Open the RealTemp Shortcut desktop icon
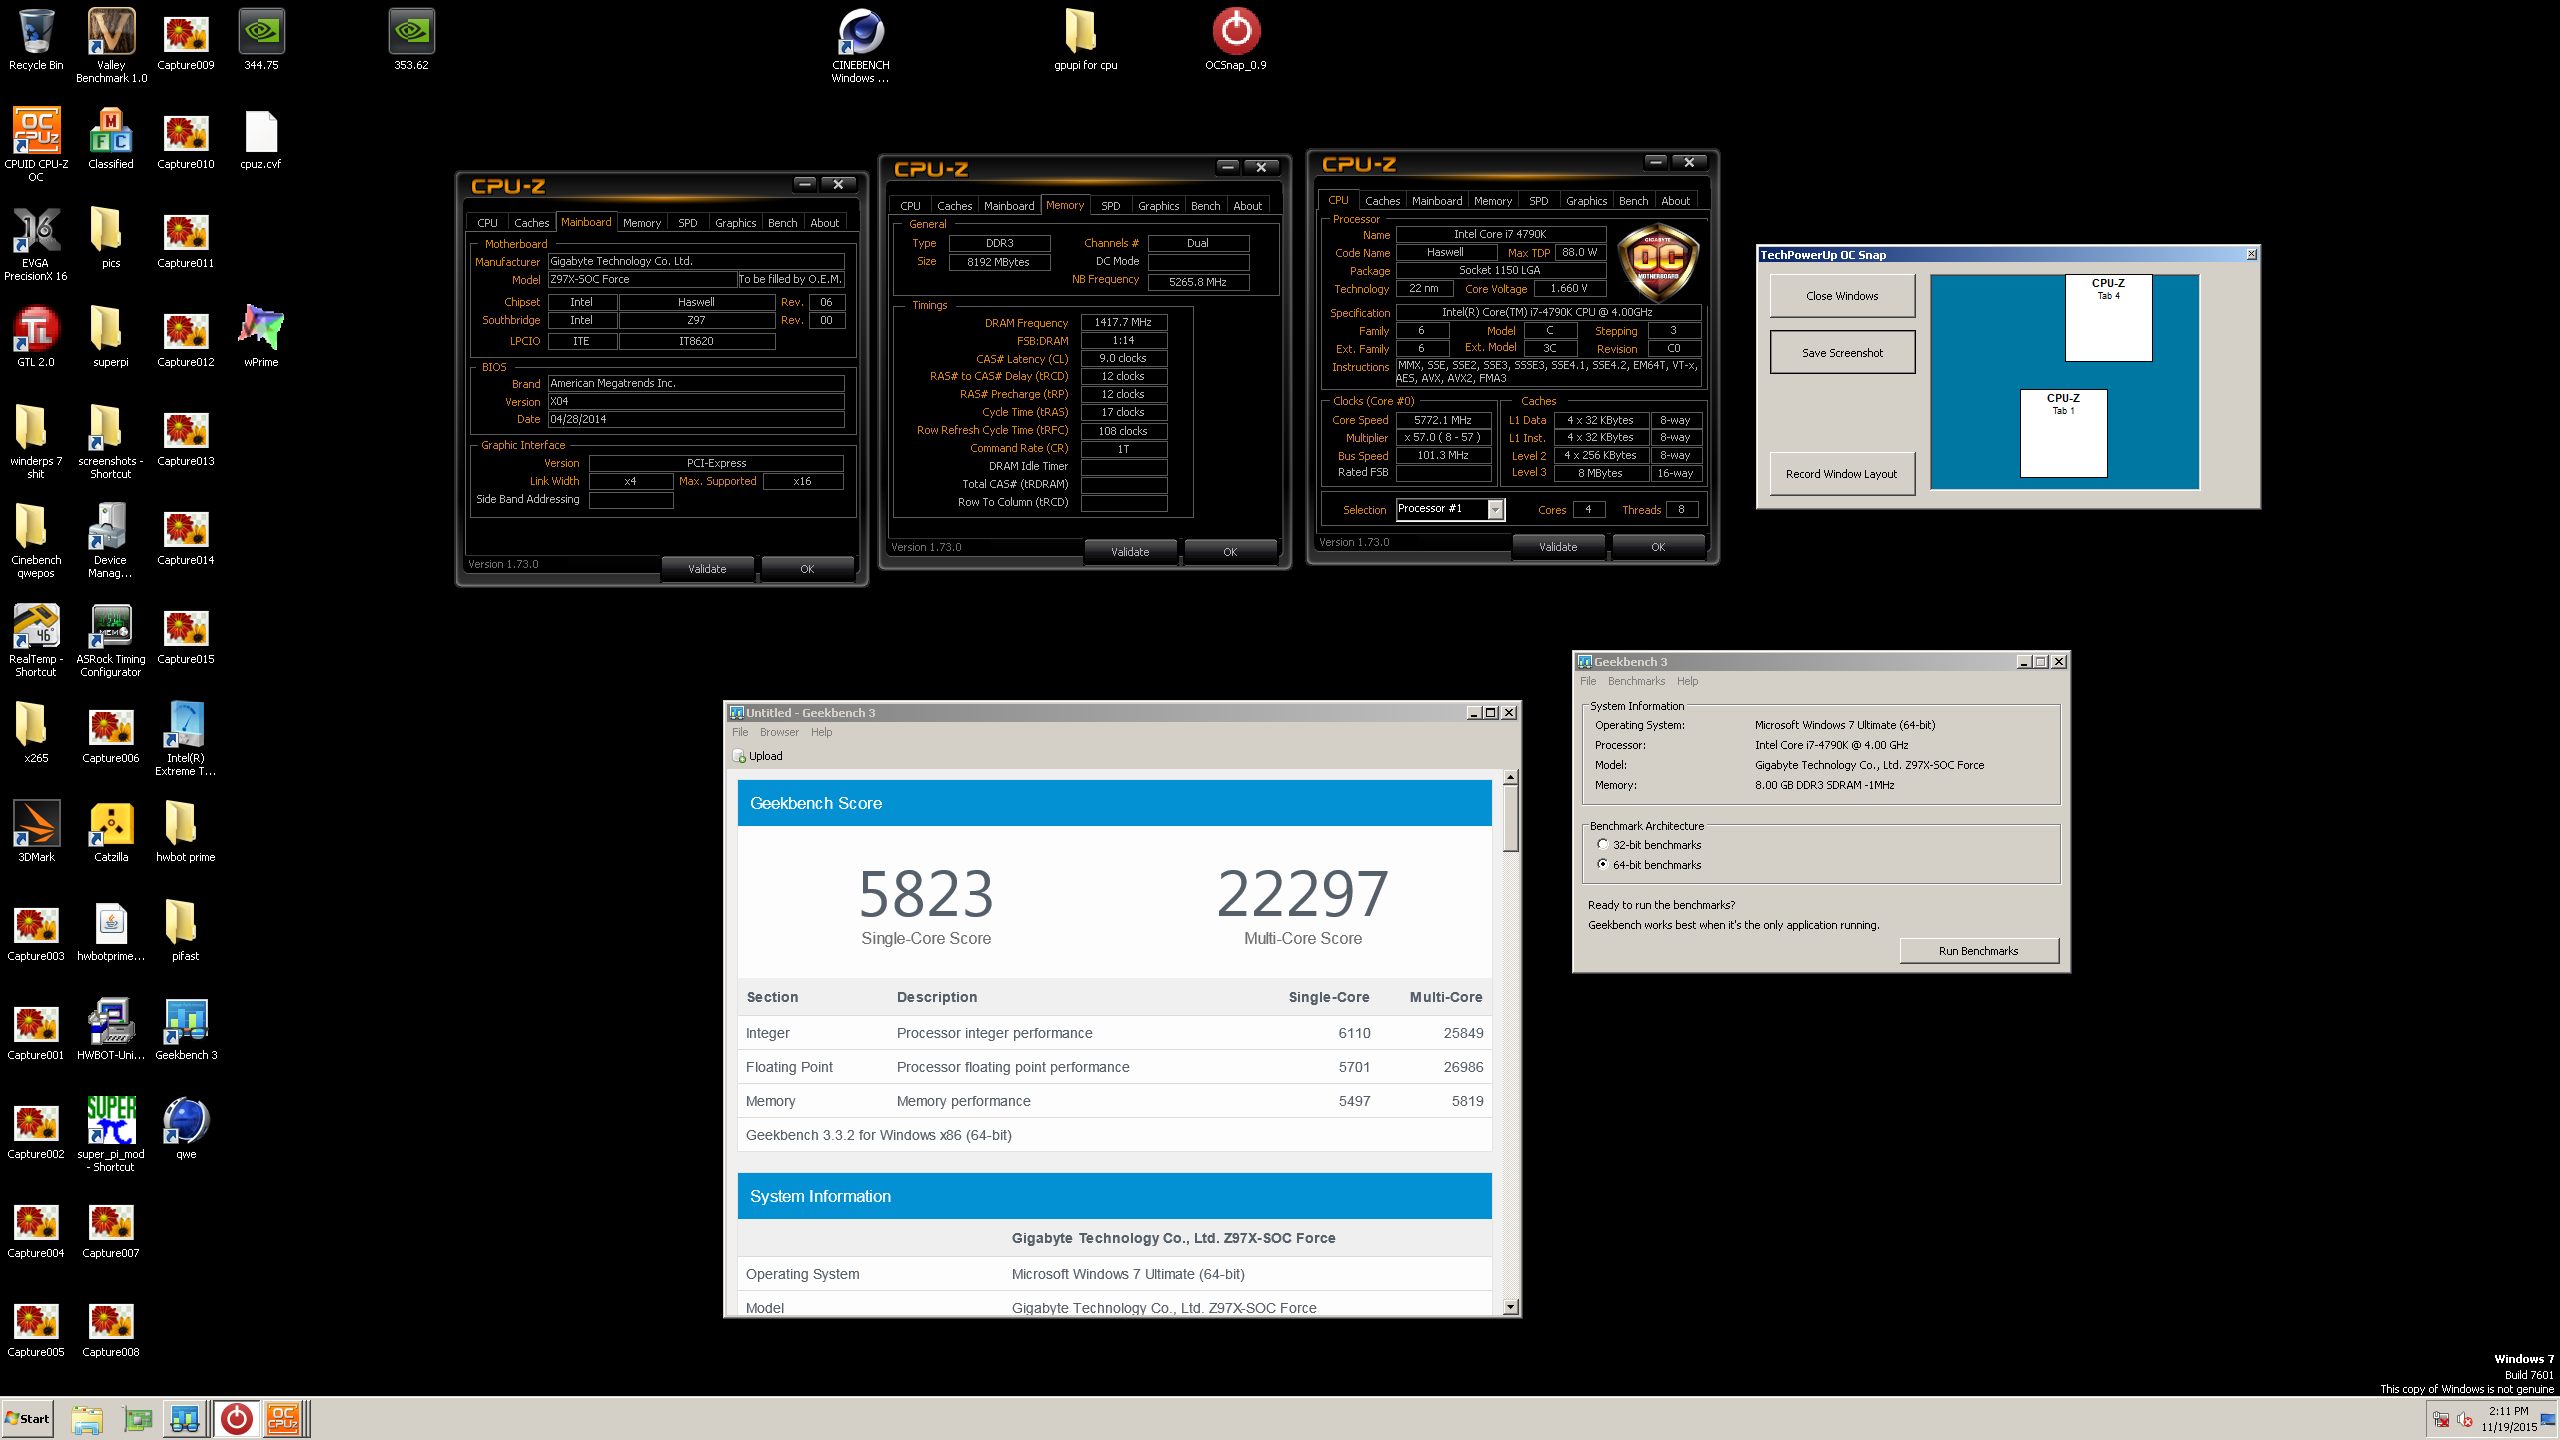The image size is (2560, 1440). (x=36, y=640)
